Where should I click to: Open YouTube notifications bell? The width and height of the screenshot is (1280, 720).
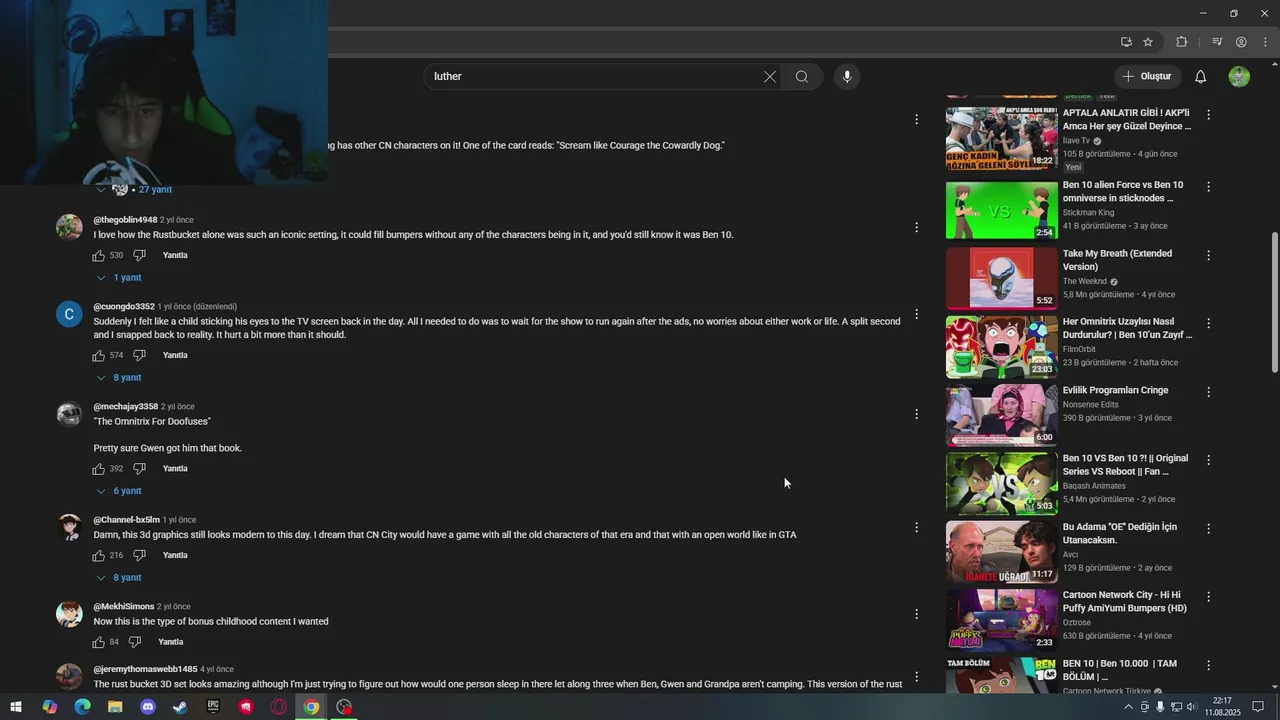(1201, 77)
